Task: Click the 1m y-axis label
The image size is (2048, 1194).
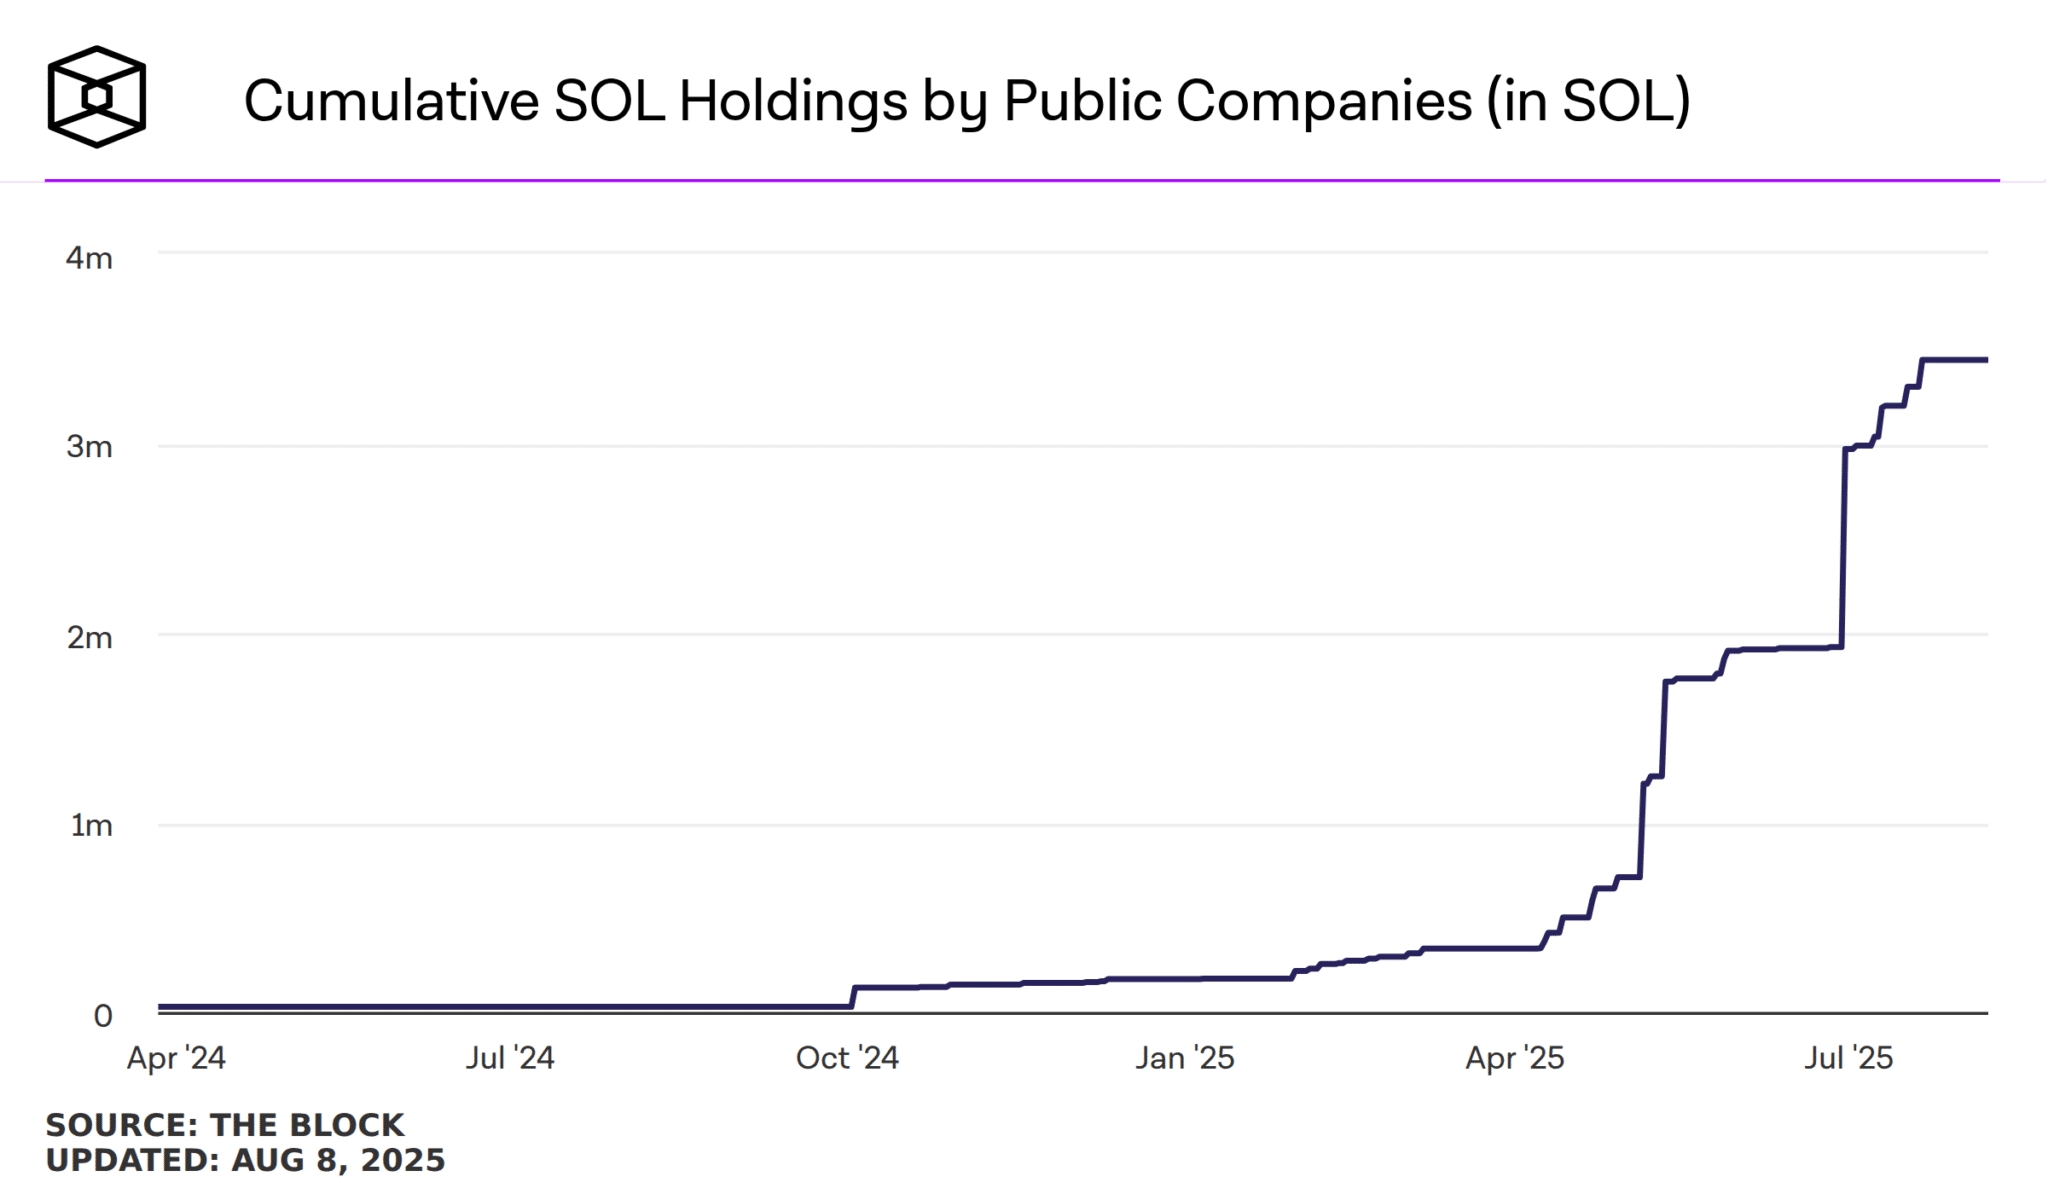Action: click(91, 825)
